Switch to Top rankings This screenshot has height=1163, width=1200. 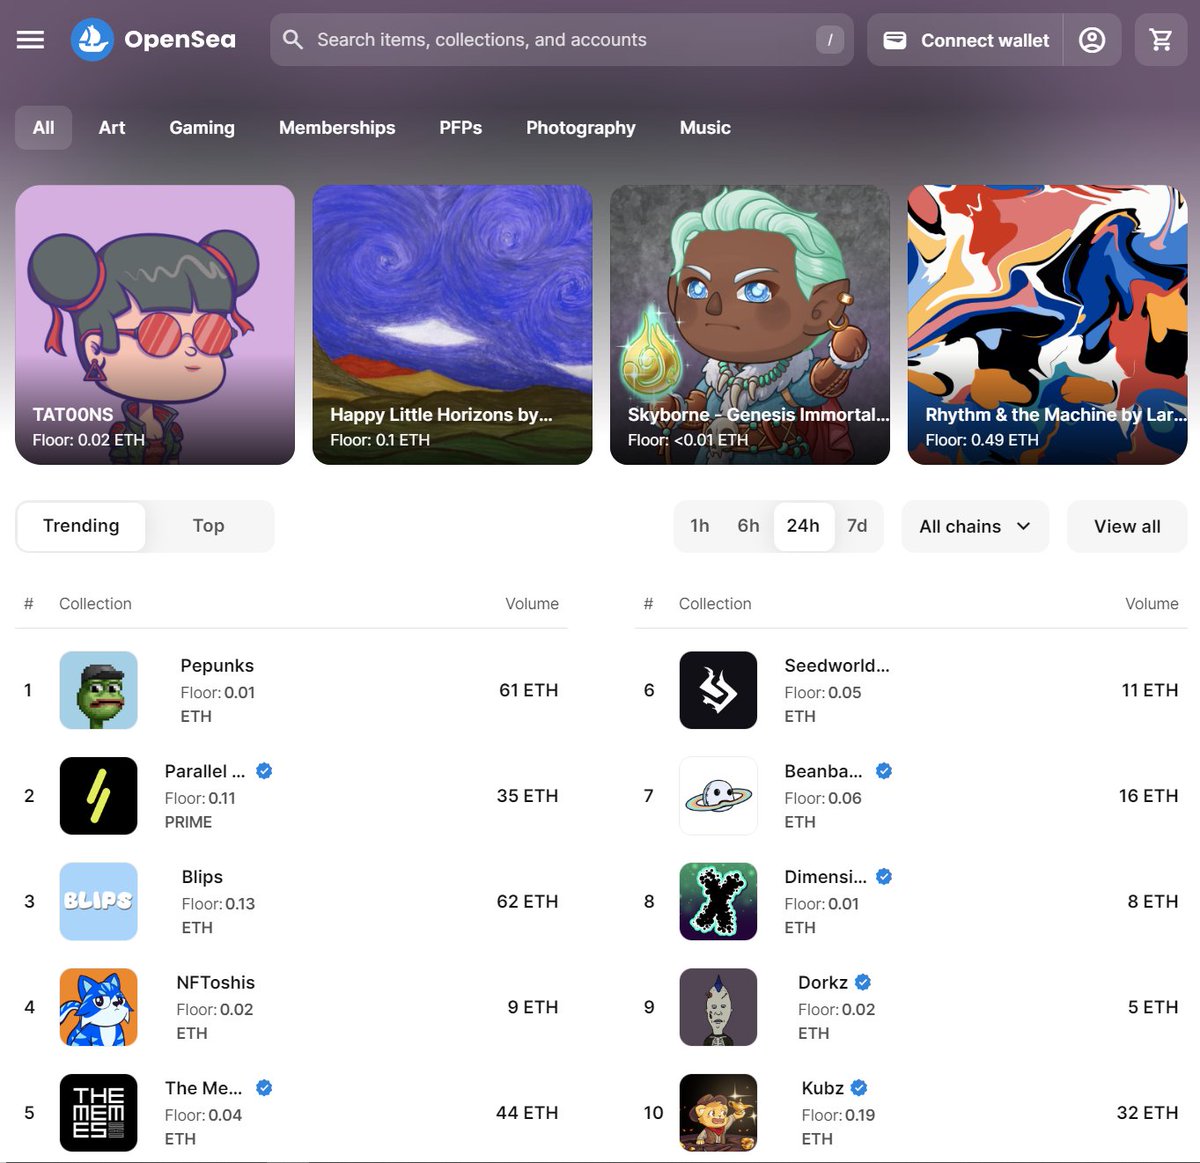(x=208, y=526)
